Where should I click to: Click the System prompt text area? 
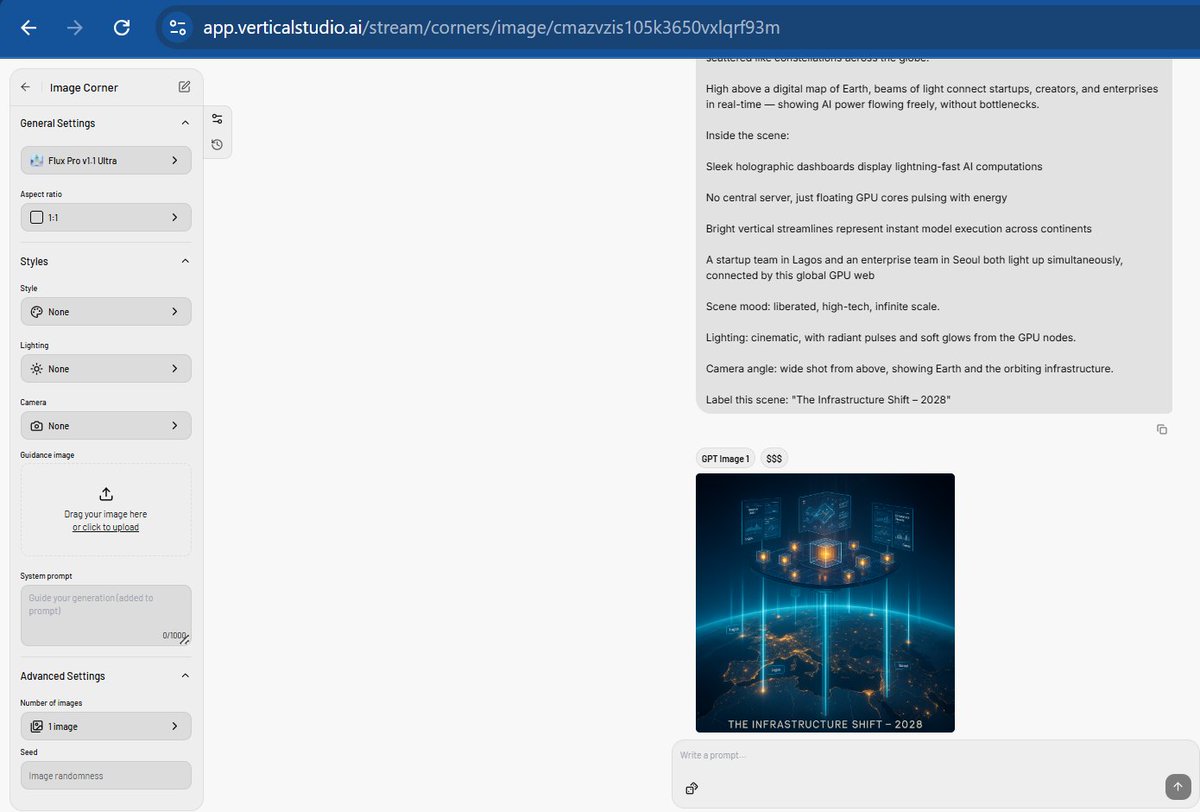pyautogui.click(x=106, y=615)
